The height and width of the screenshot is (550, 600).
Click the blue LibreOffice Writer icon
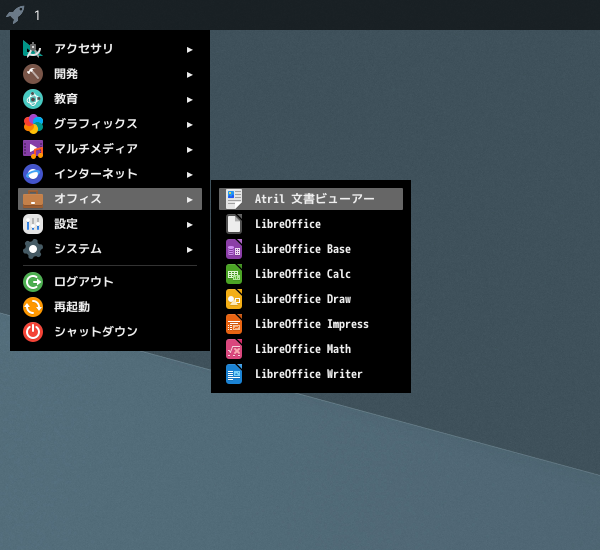pyautogui.click(x=234, y=374)
